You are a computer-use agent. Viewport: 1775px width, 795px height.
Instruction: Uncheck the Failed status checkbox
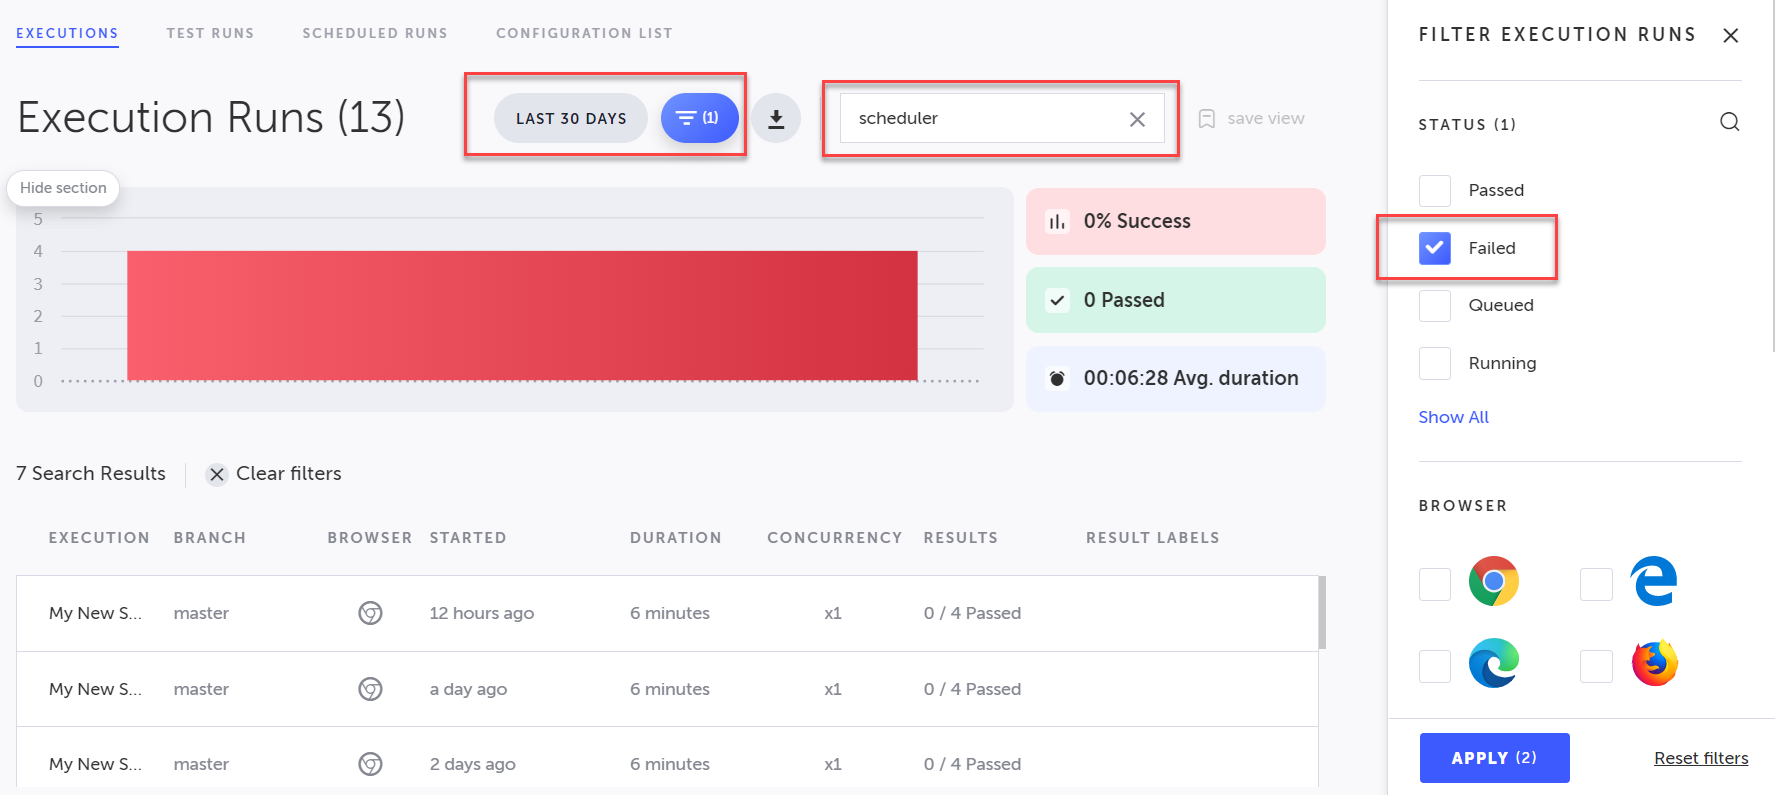[x=1435, y=248]
